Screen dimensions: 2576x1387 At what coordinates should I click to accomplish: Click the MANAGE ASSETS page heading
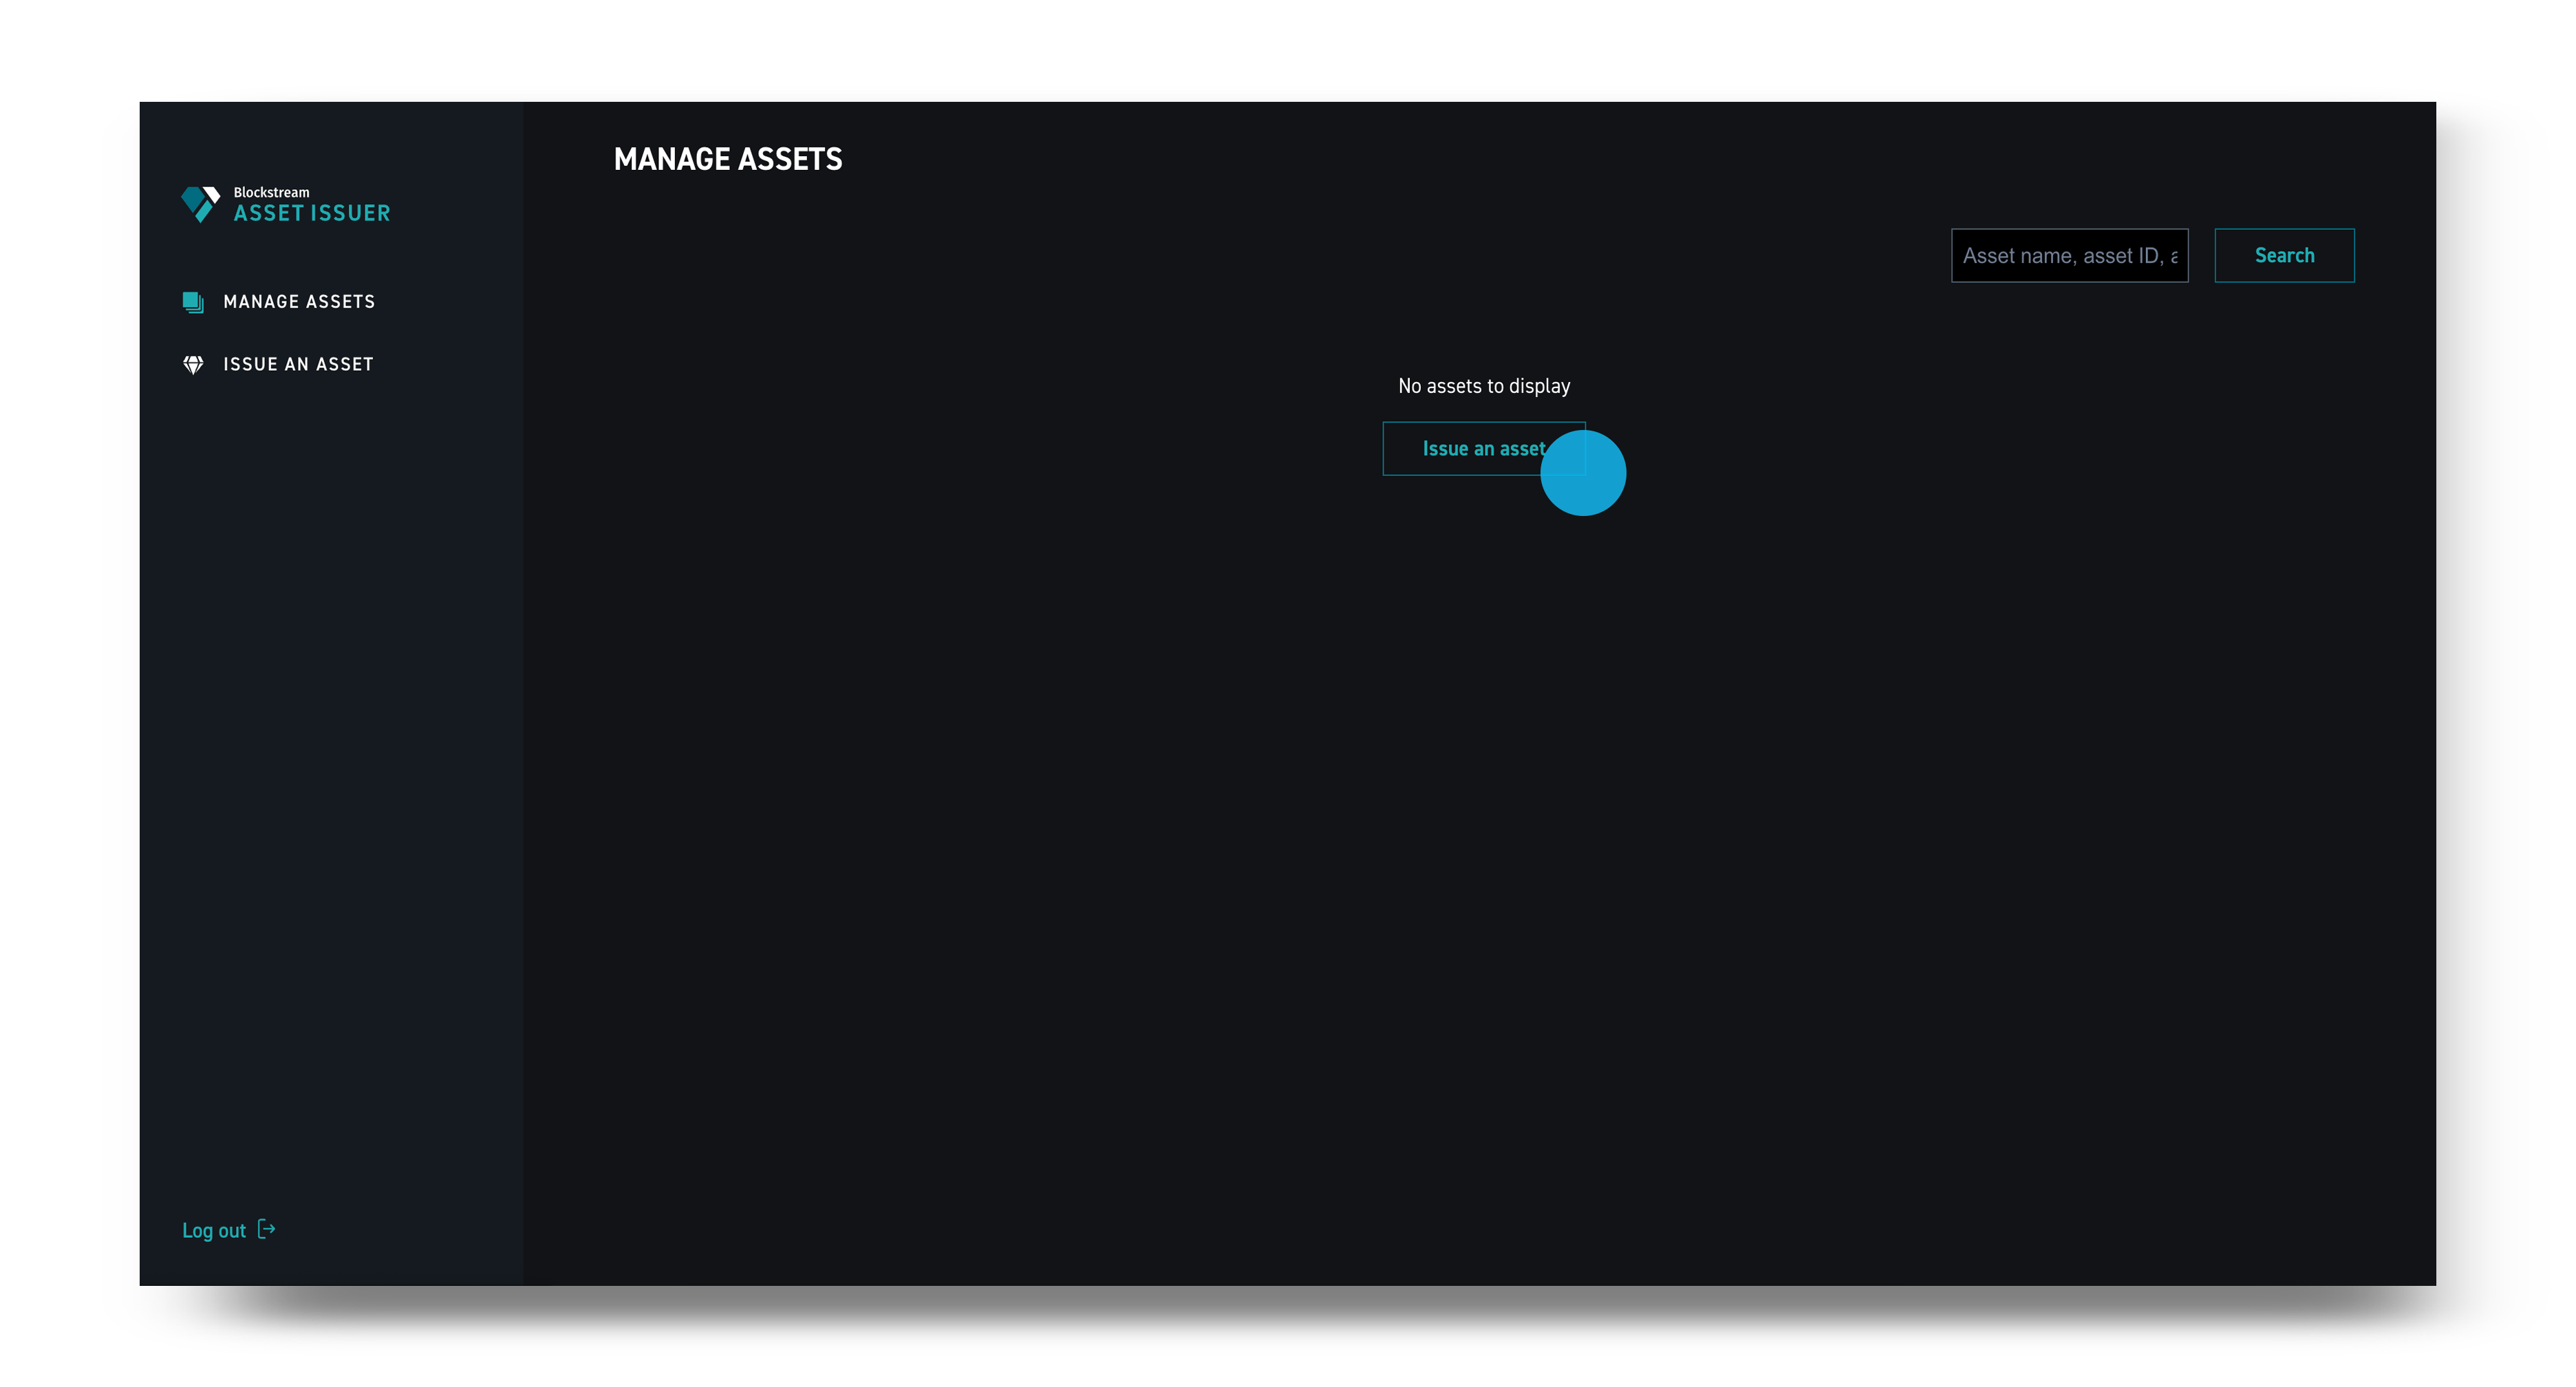(x=728, y=159)
